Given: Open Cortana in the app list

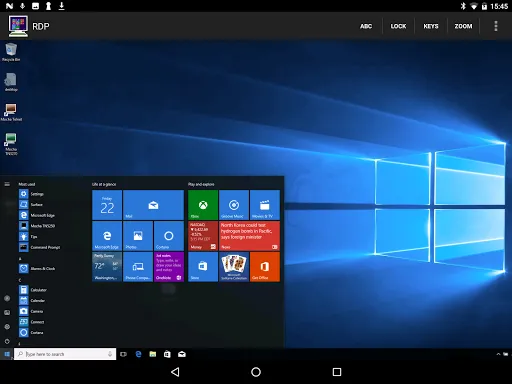Looking at the screenshot, I should [x=31, y=333].
